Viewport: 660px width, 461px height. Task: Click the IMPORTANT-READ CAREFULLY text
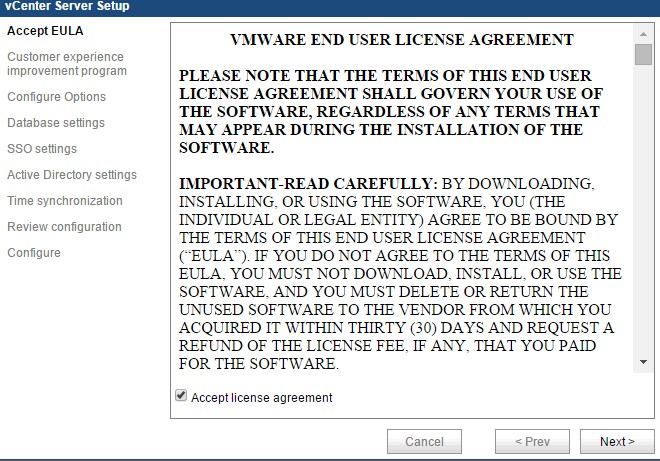309,184
